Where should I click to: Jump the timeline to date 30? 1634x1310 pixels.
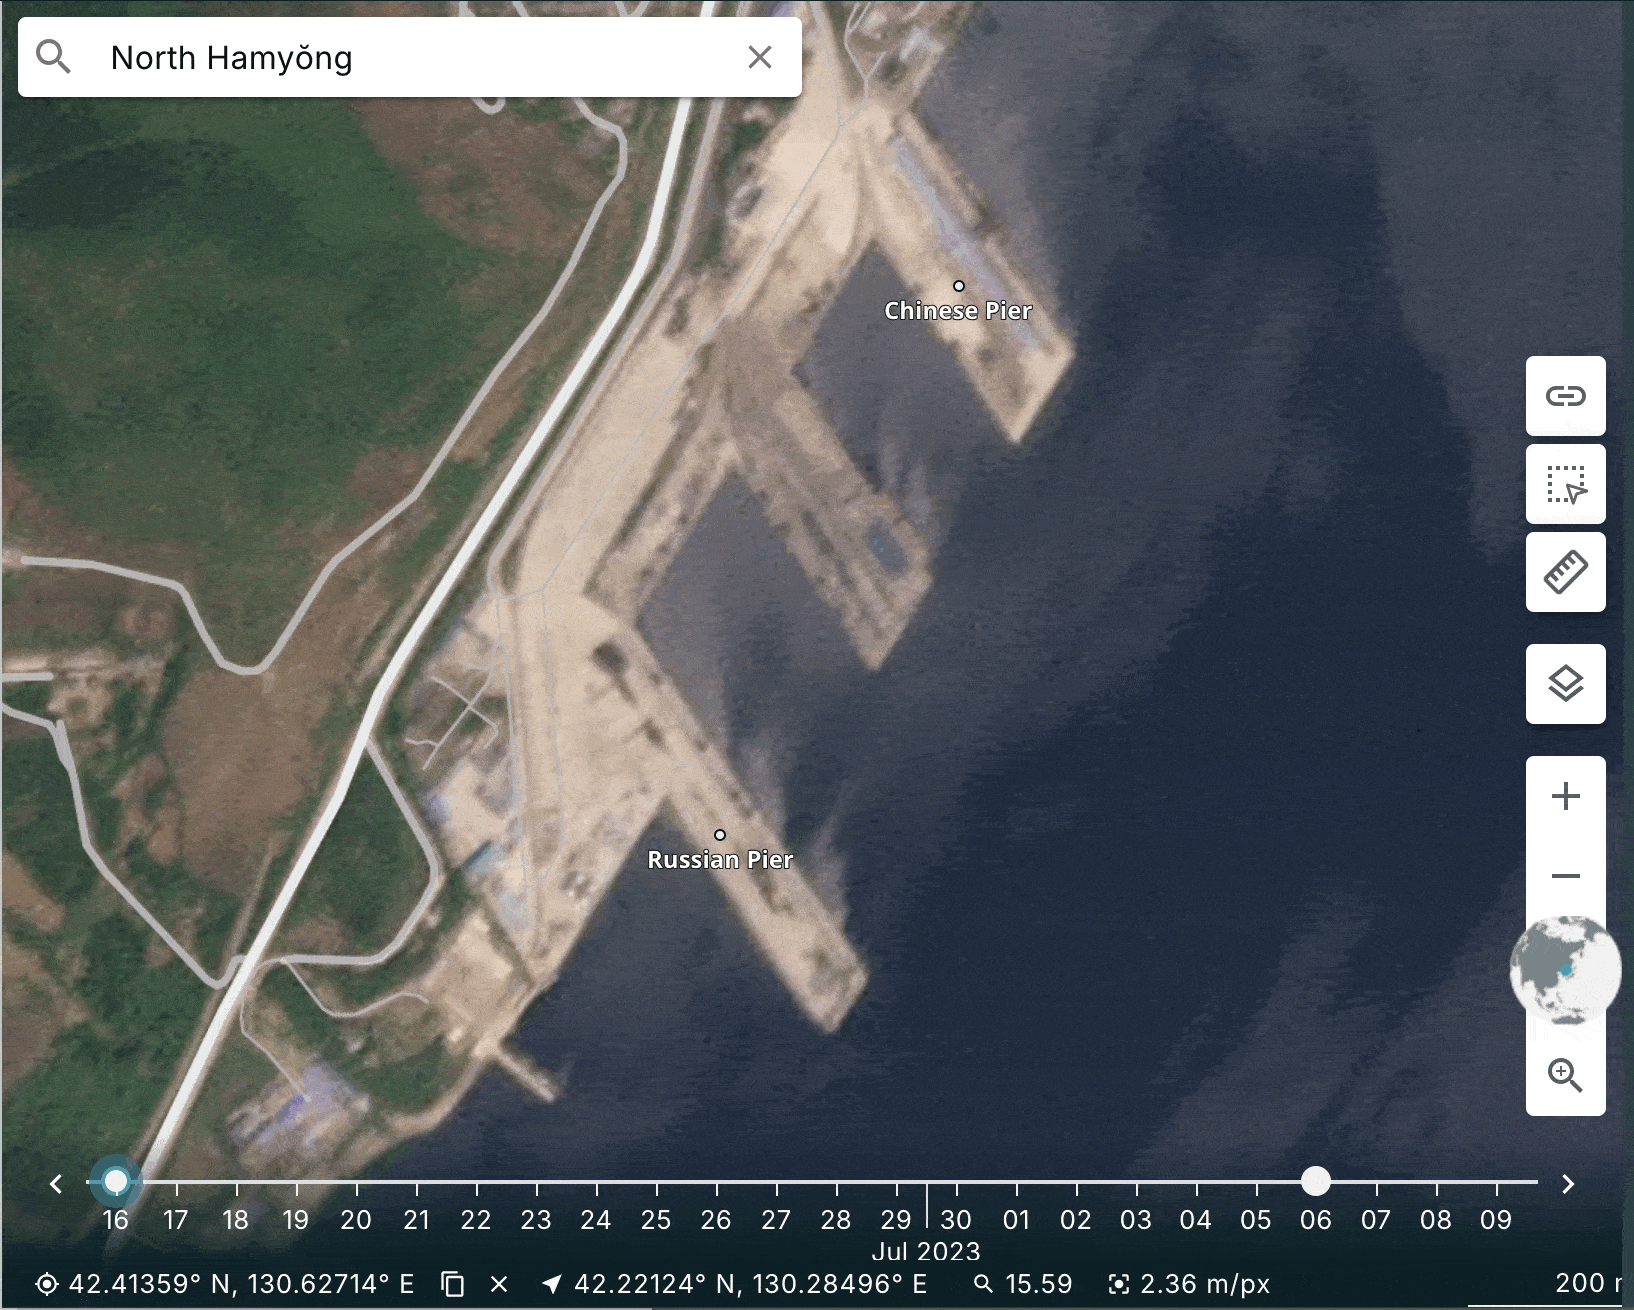[x=956, y=1219]
